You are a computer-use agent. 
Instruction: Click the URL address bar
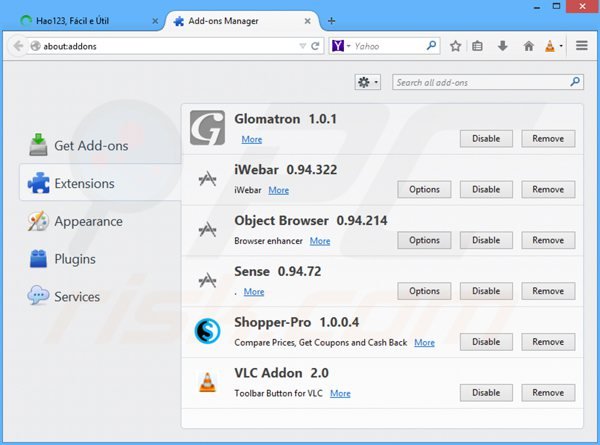coord(168,46)
